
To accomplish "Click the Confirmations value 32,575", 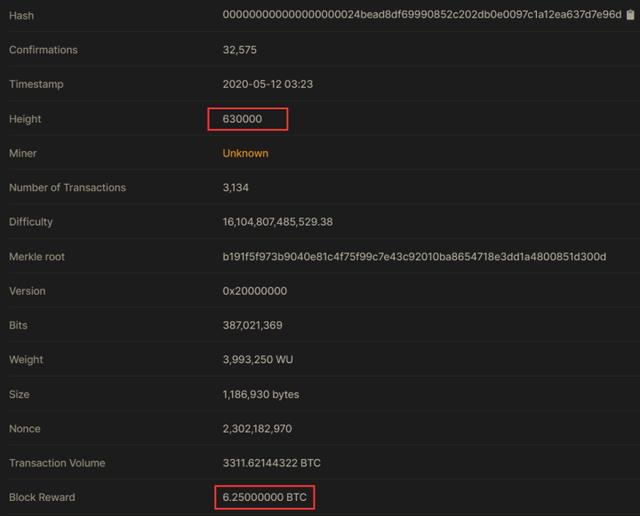I will (x=240, y=50).
